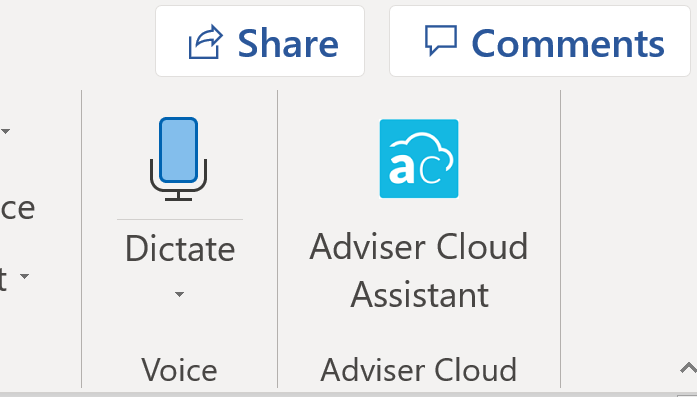This screenshot has height=397, width=697.
Task: Expand the Dictate dropdown arrow
Action: pos(179,294)
